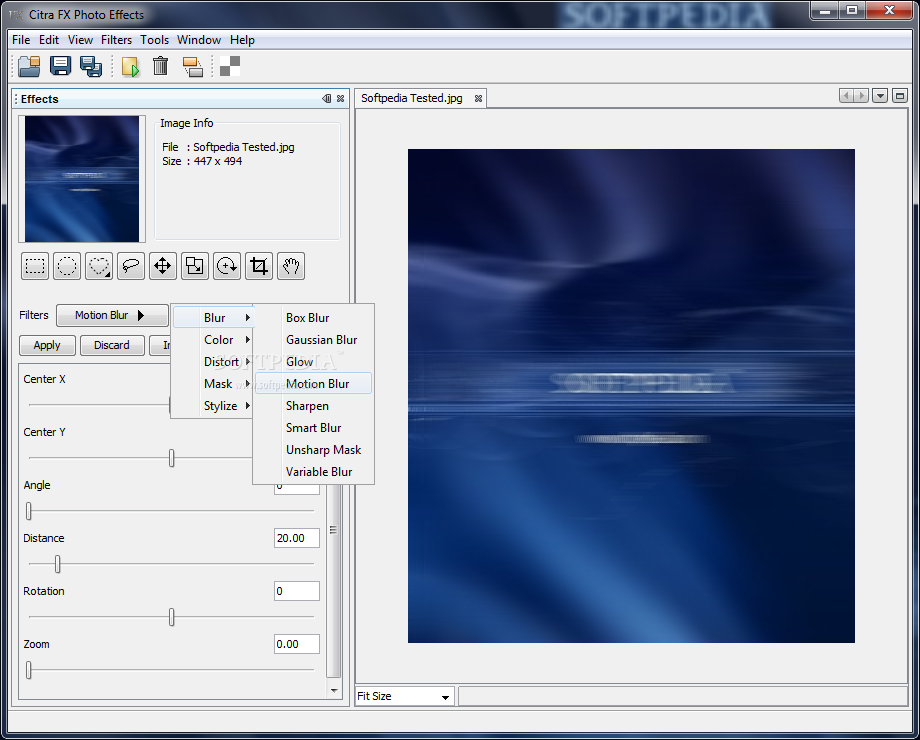Toggle the checkerboard transparency icon

coord(230,66)
